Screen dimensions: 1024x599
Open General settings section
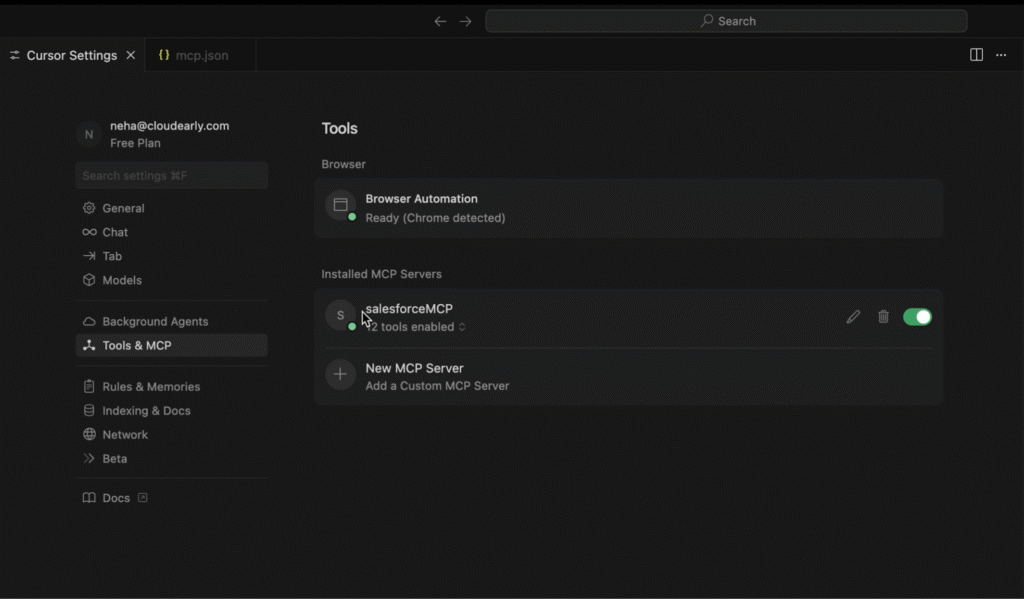pos(123,208)
